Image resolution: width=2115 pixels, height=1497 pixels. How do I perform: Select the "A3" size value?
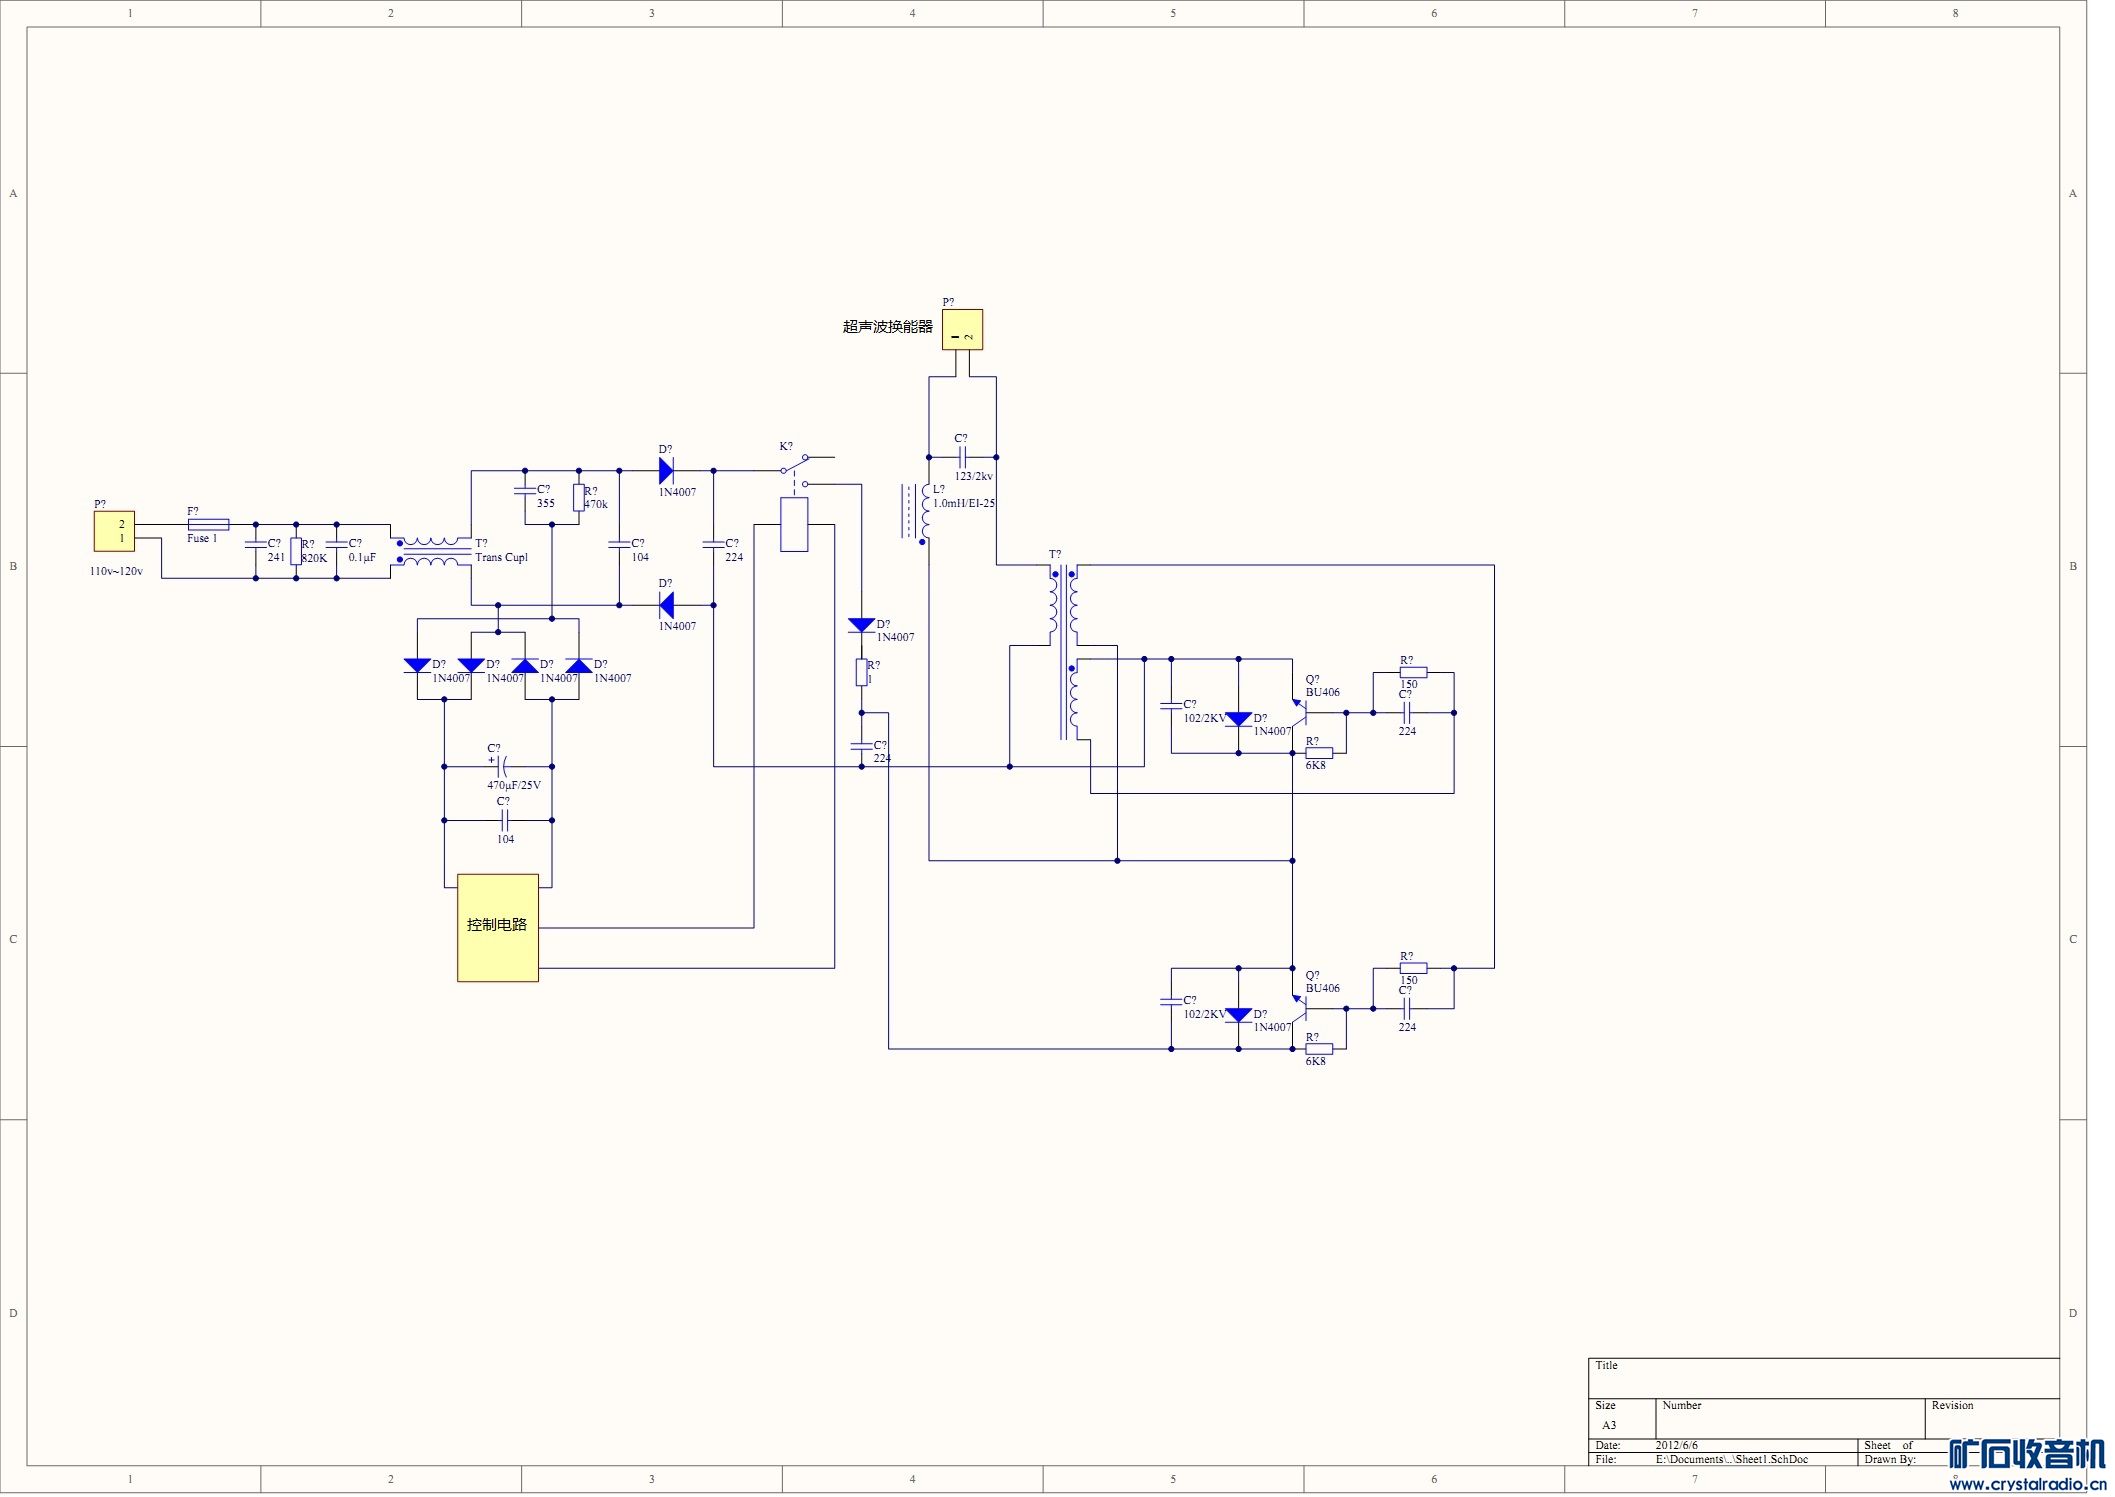click(1609, 1426)
